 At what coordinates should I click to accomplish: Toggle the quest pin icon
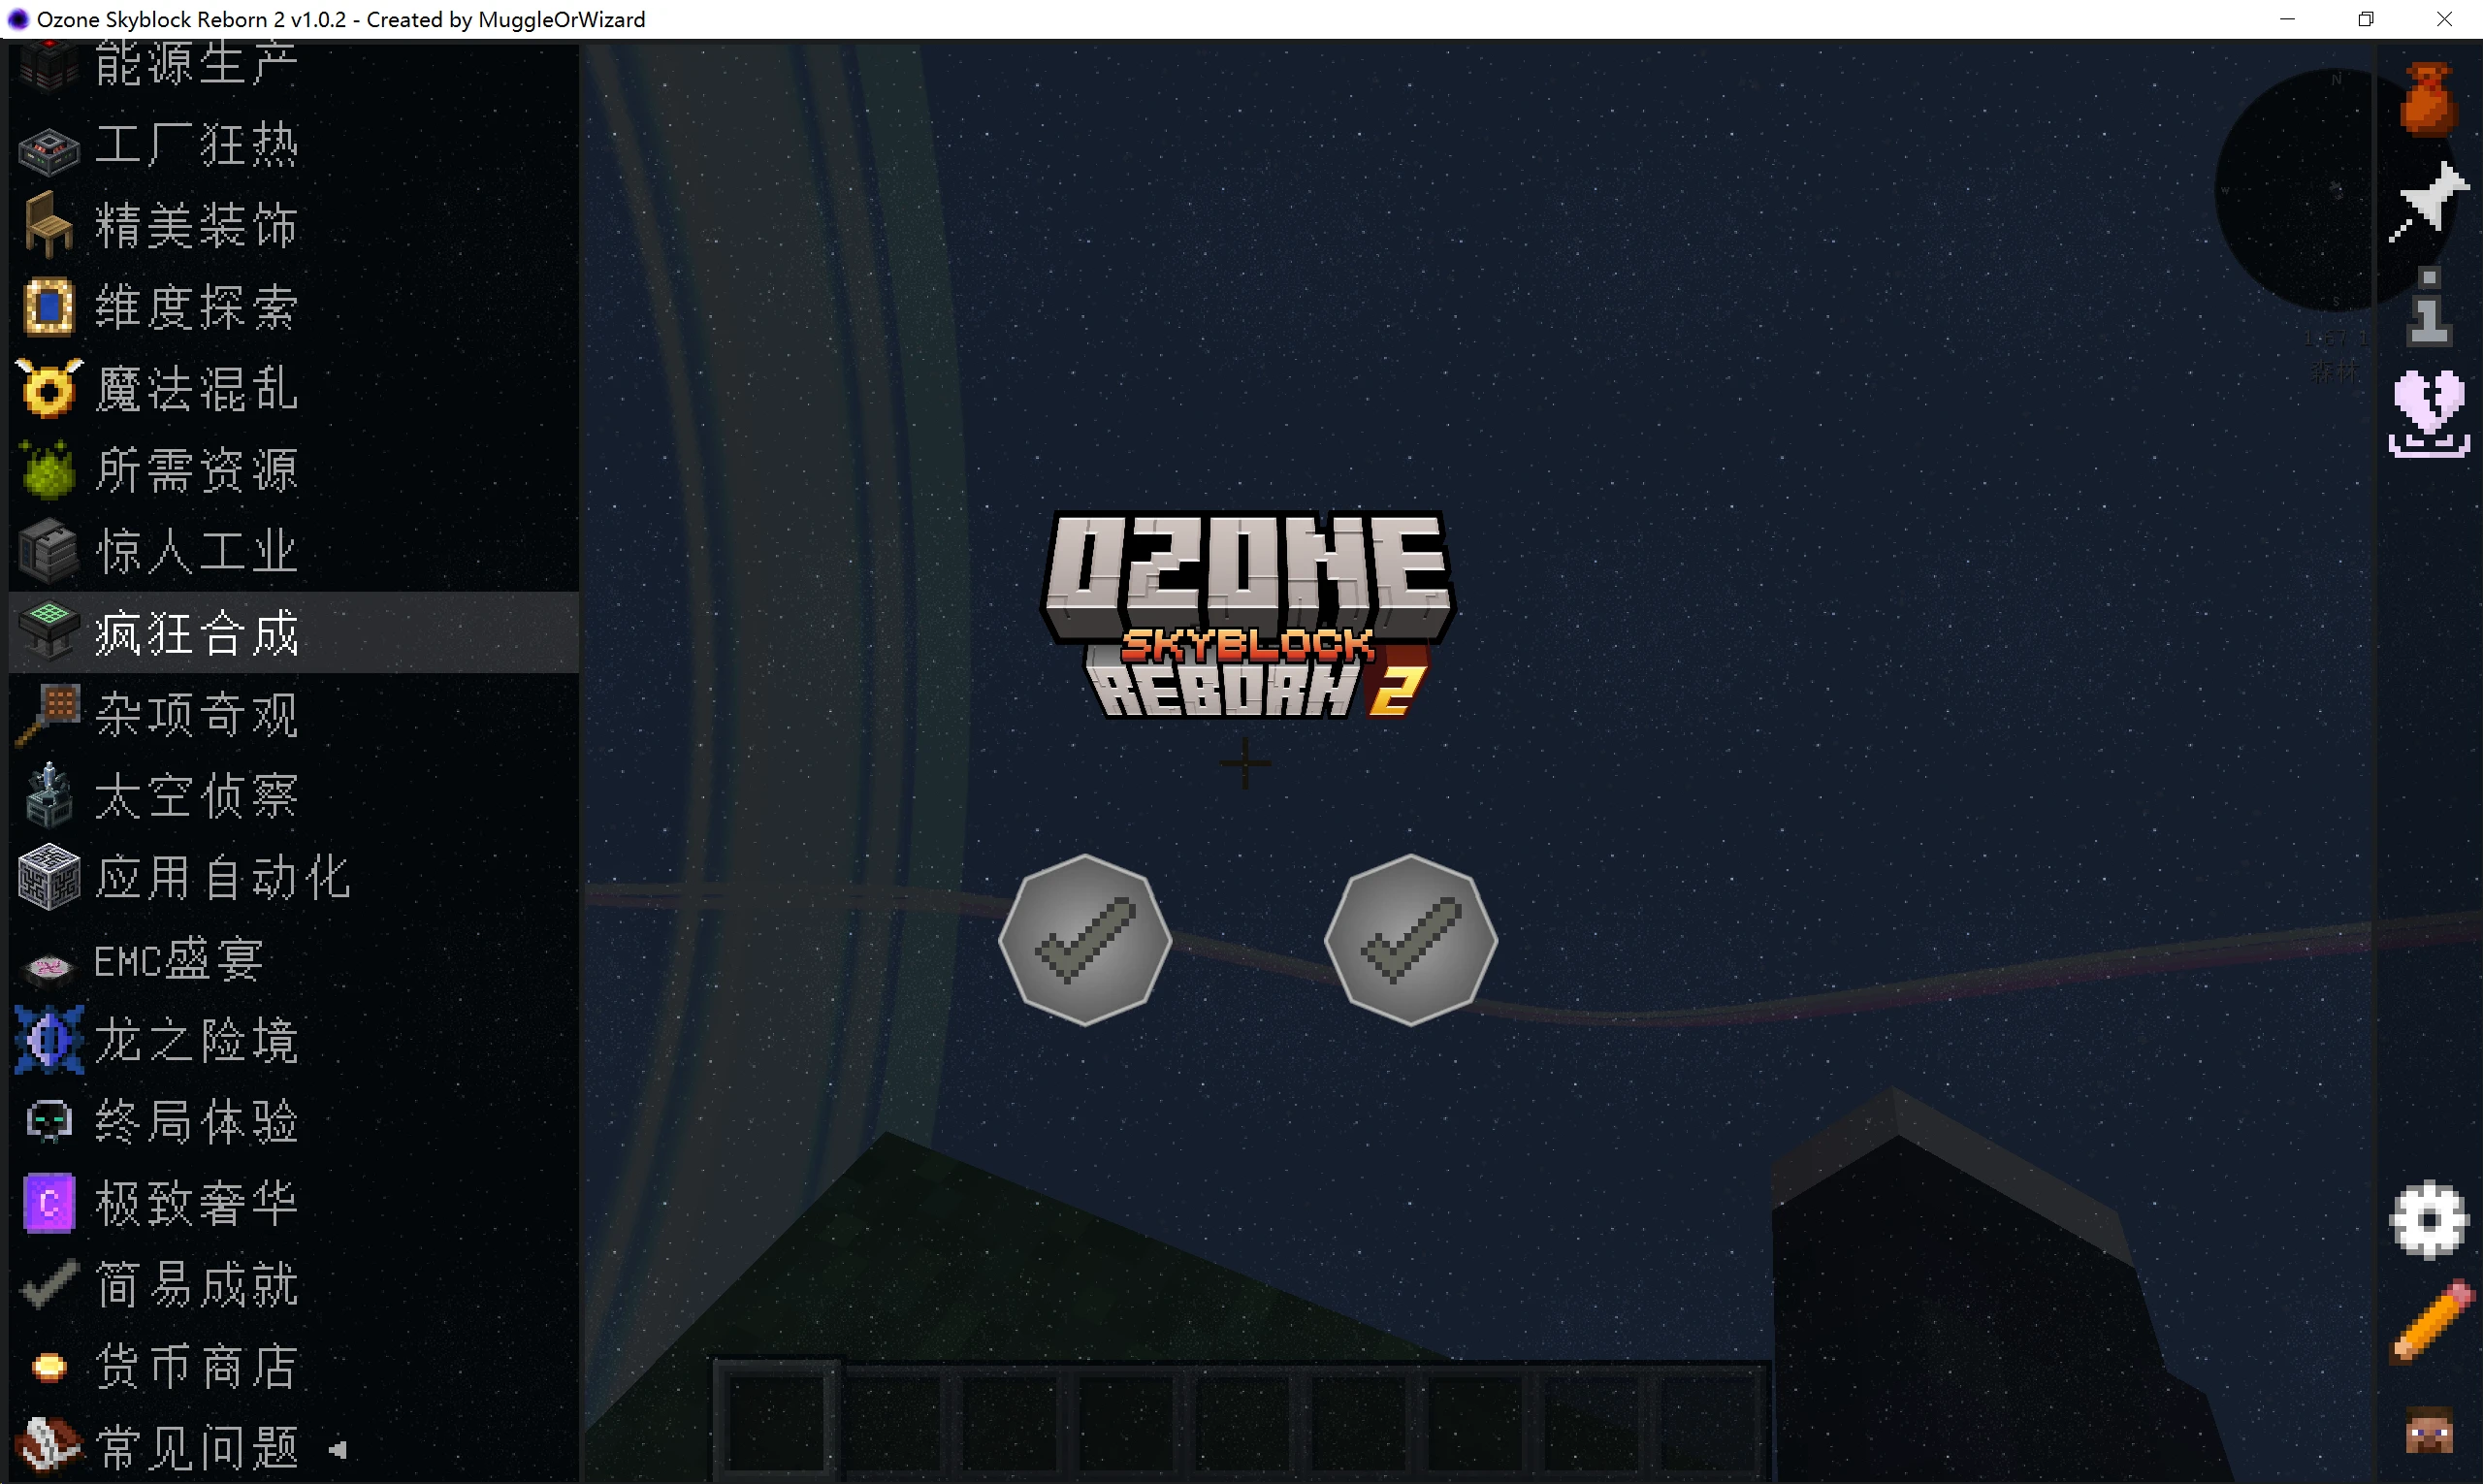click(x=2428, y=201)
